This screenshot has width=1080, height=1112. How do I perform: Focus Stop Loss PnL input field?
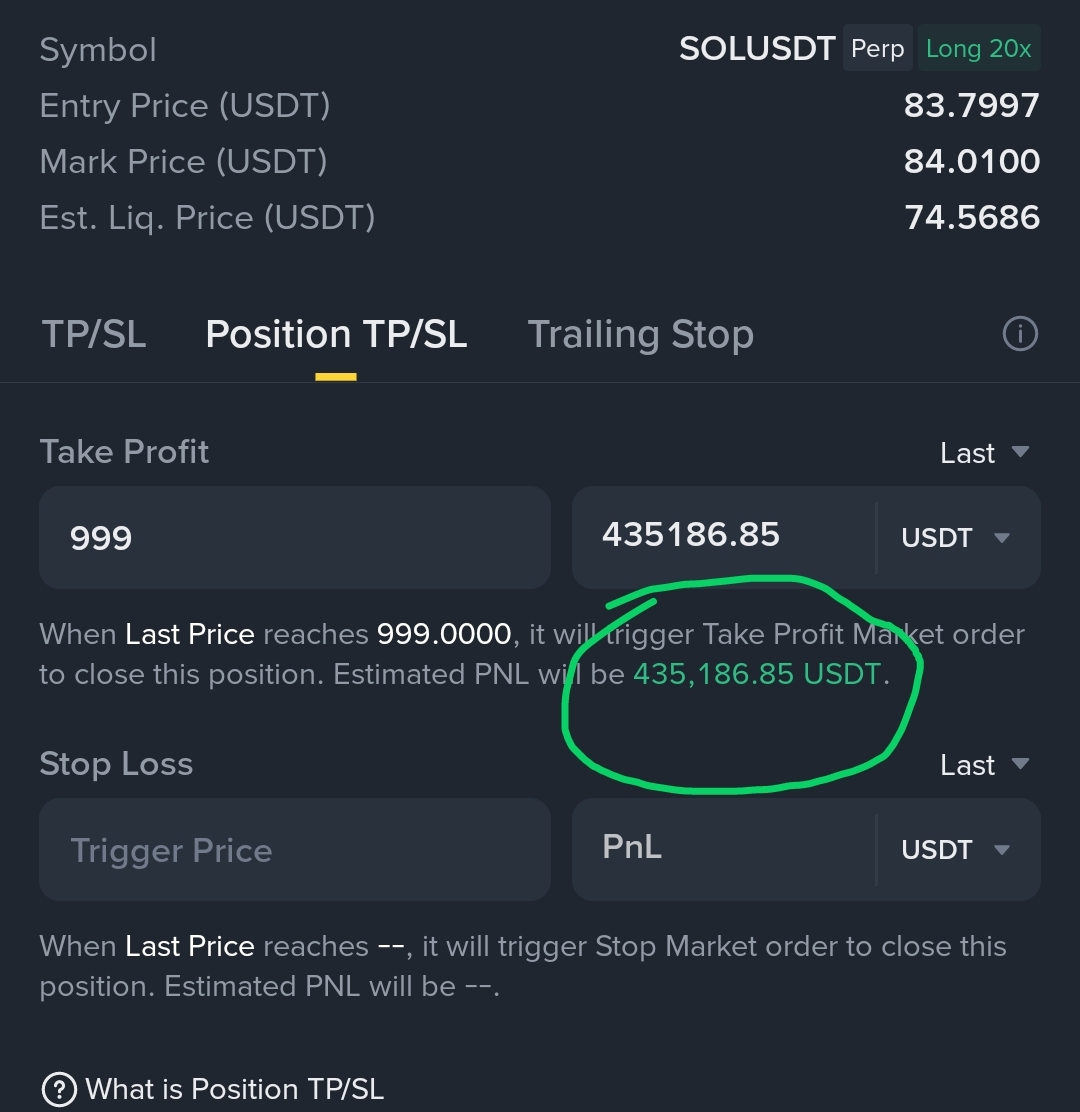tap(724, 848)
